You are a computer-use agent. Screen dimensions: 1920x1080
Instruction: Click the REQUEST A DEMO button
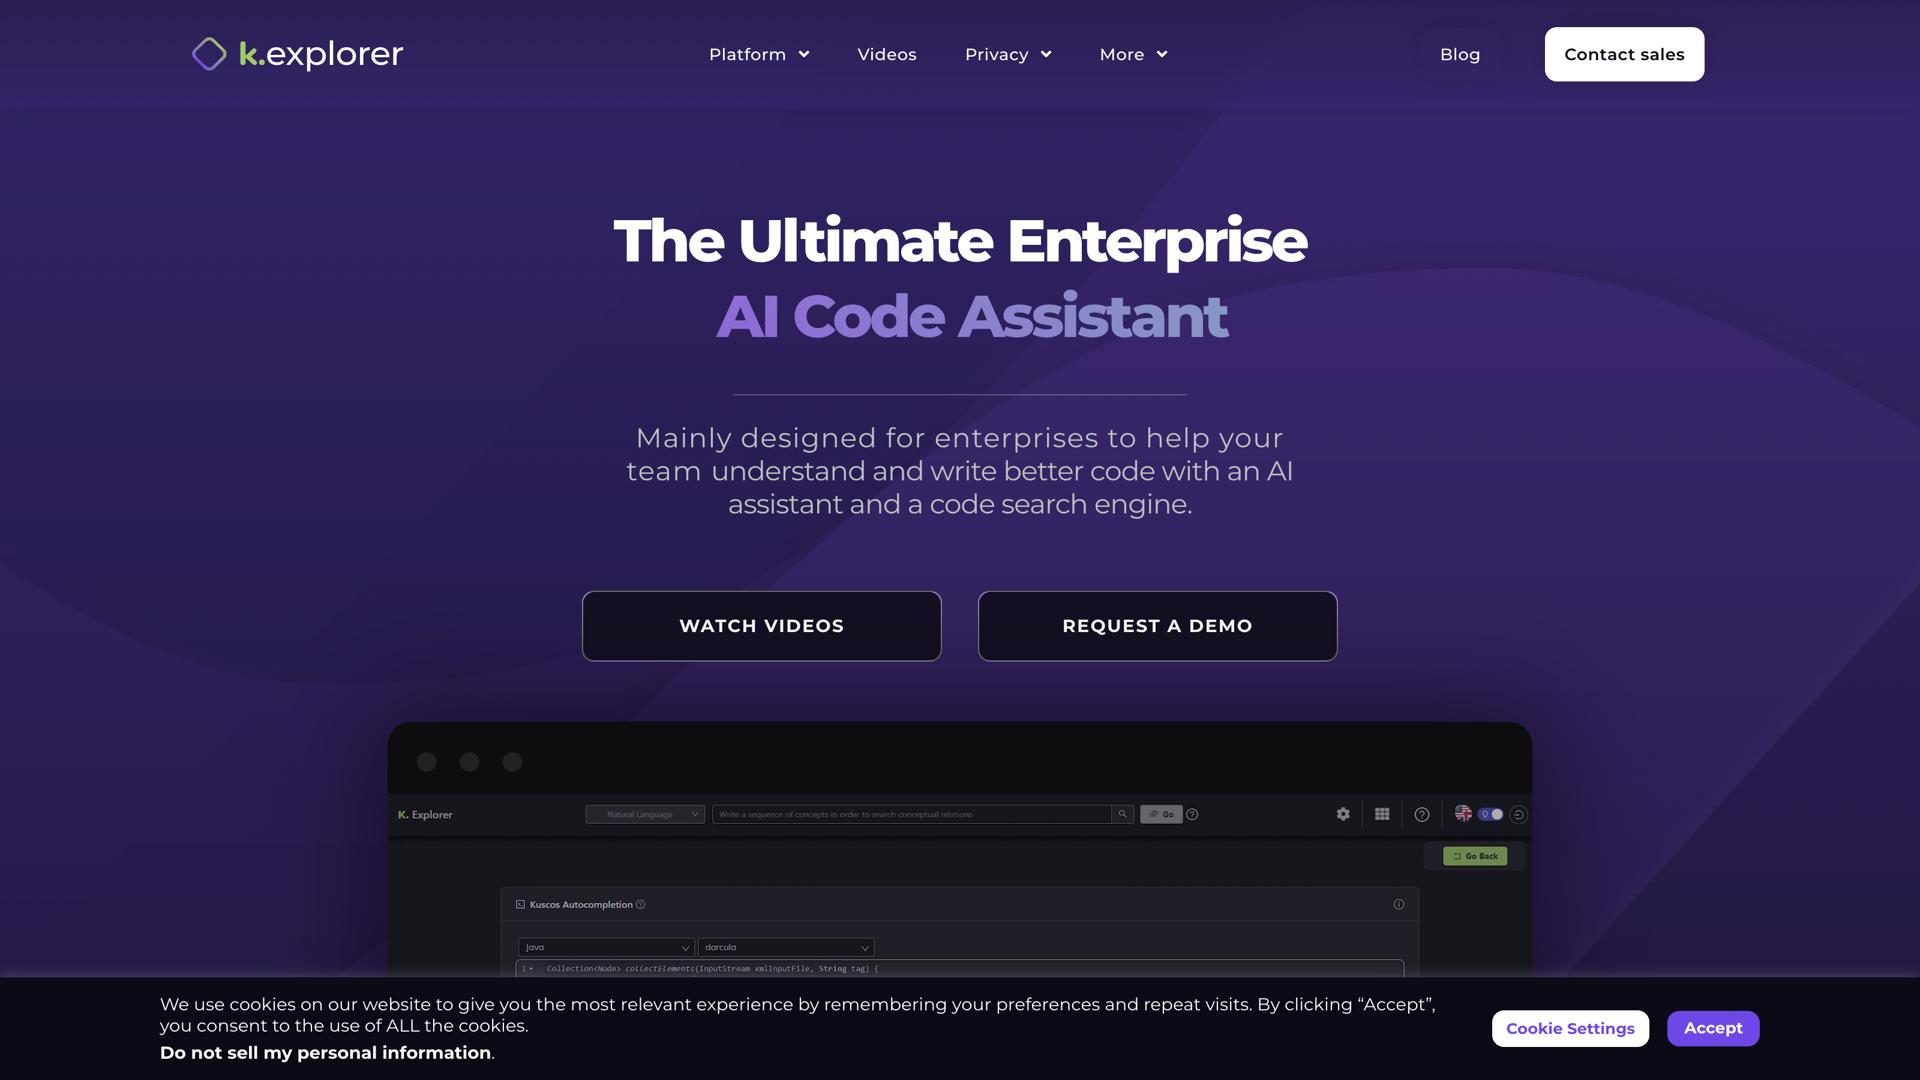tap(1157, 626)
